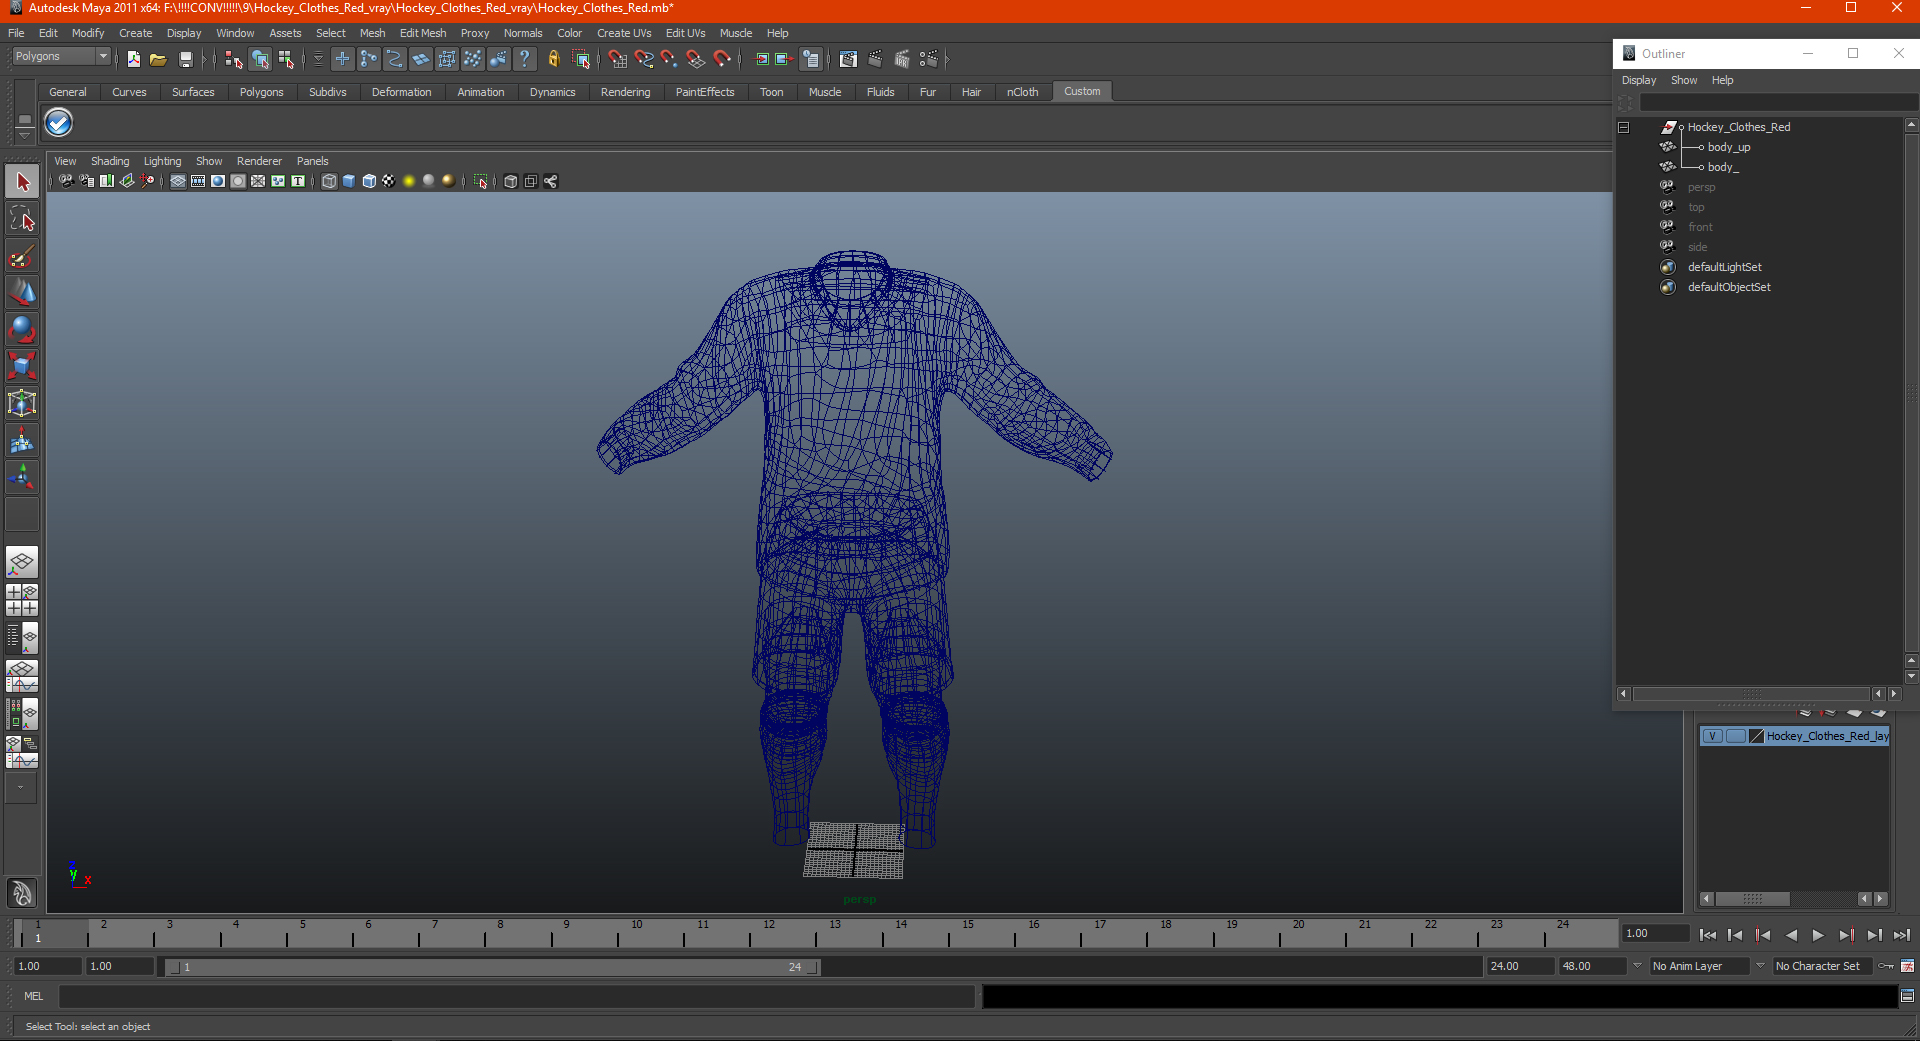This screenshot has height=1041, width=1920.
Task: Open Render Settings window
Action: pyautogui.click(x=929, y=60)
